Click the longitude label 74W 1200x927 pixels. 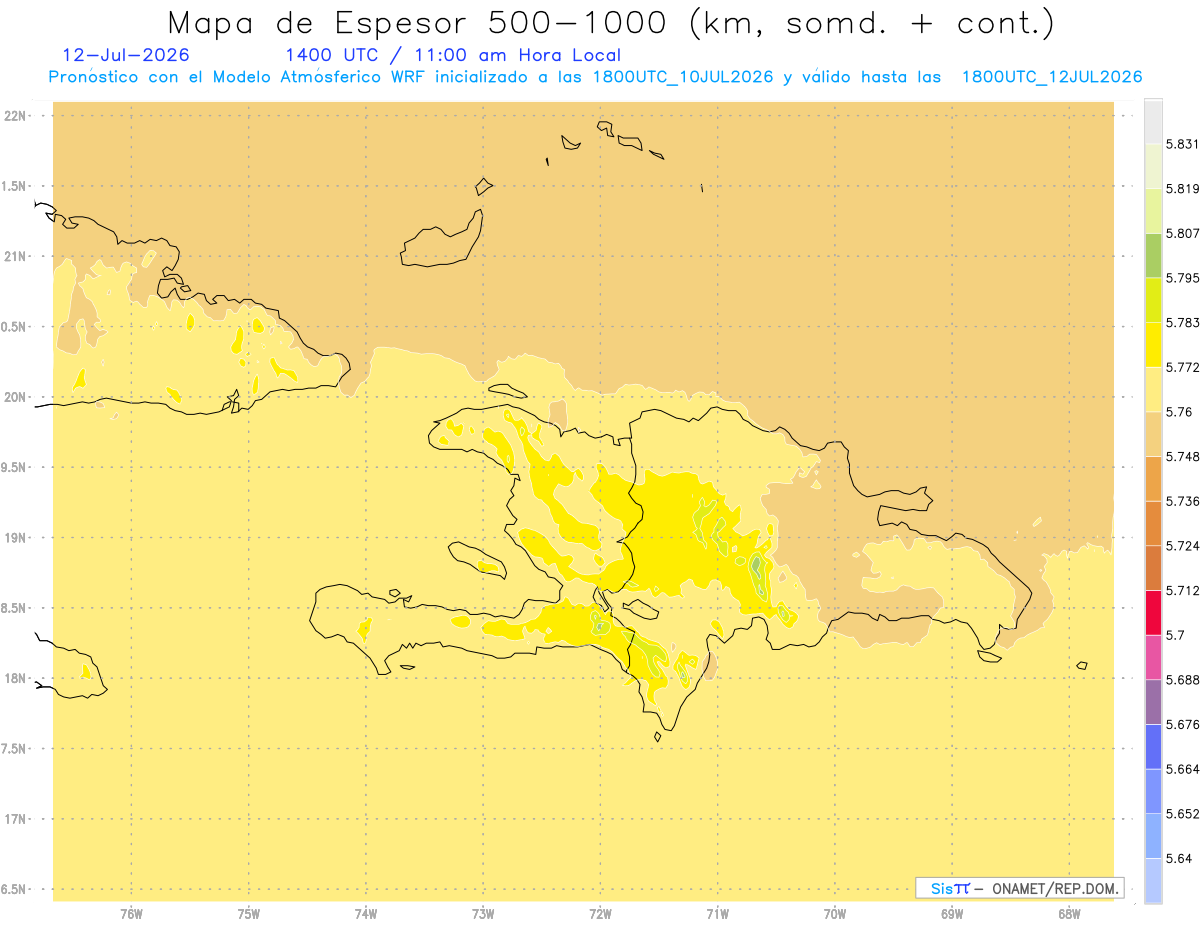pyautogui.click(x=366, y=915)
